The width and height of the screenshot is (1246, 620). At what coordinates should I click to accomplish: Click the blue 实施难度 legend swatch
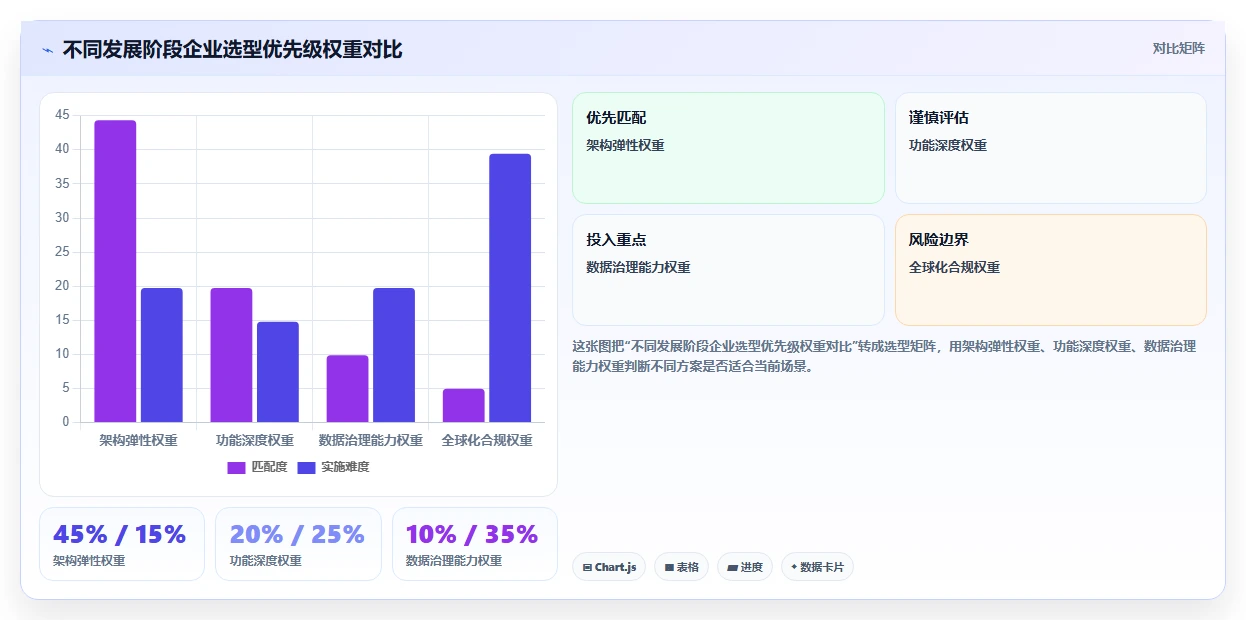(306, 467)
